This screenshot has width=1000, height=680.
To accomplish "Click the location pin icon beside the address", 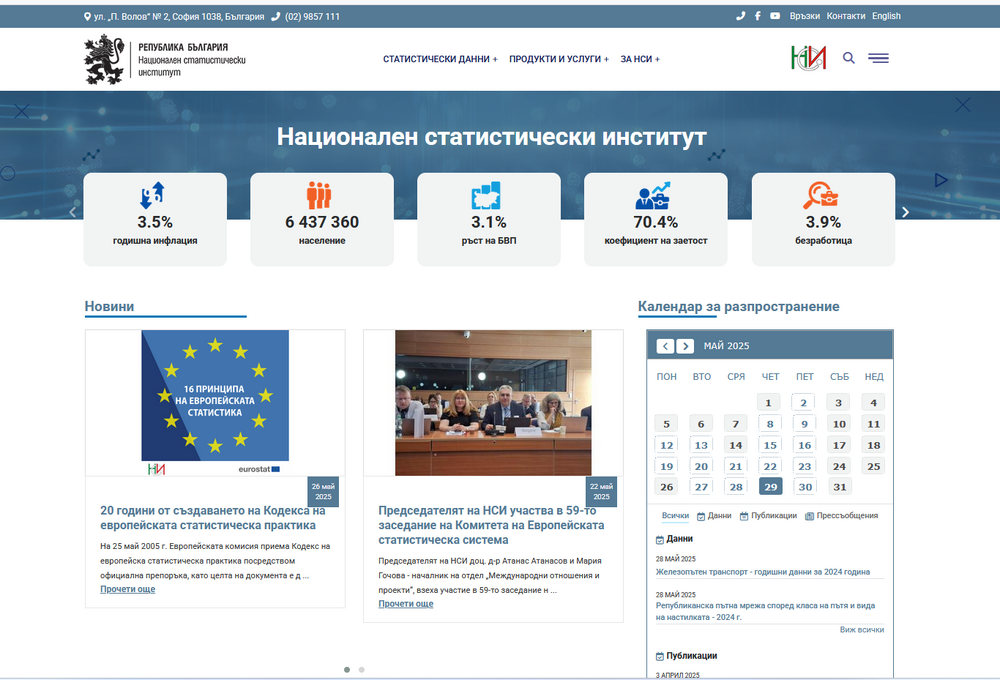I will pyautogui.click(x=86, y=15).
